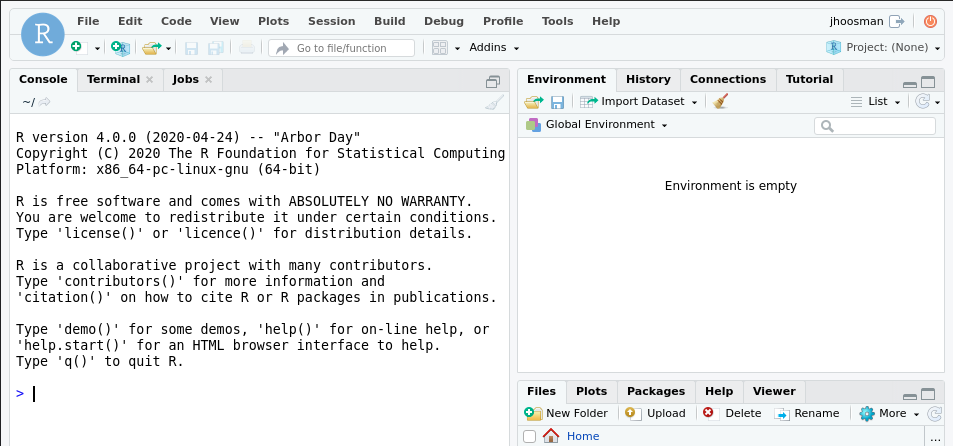
Task: Open New File dropdown arrow
Action: pyautogui.click(x=97, y=48)
